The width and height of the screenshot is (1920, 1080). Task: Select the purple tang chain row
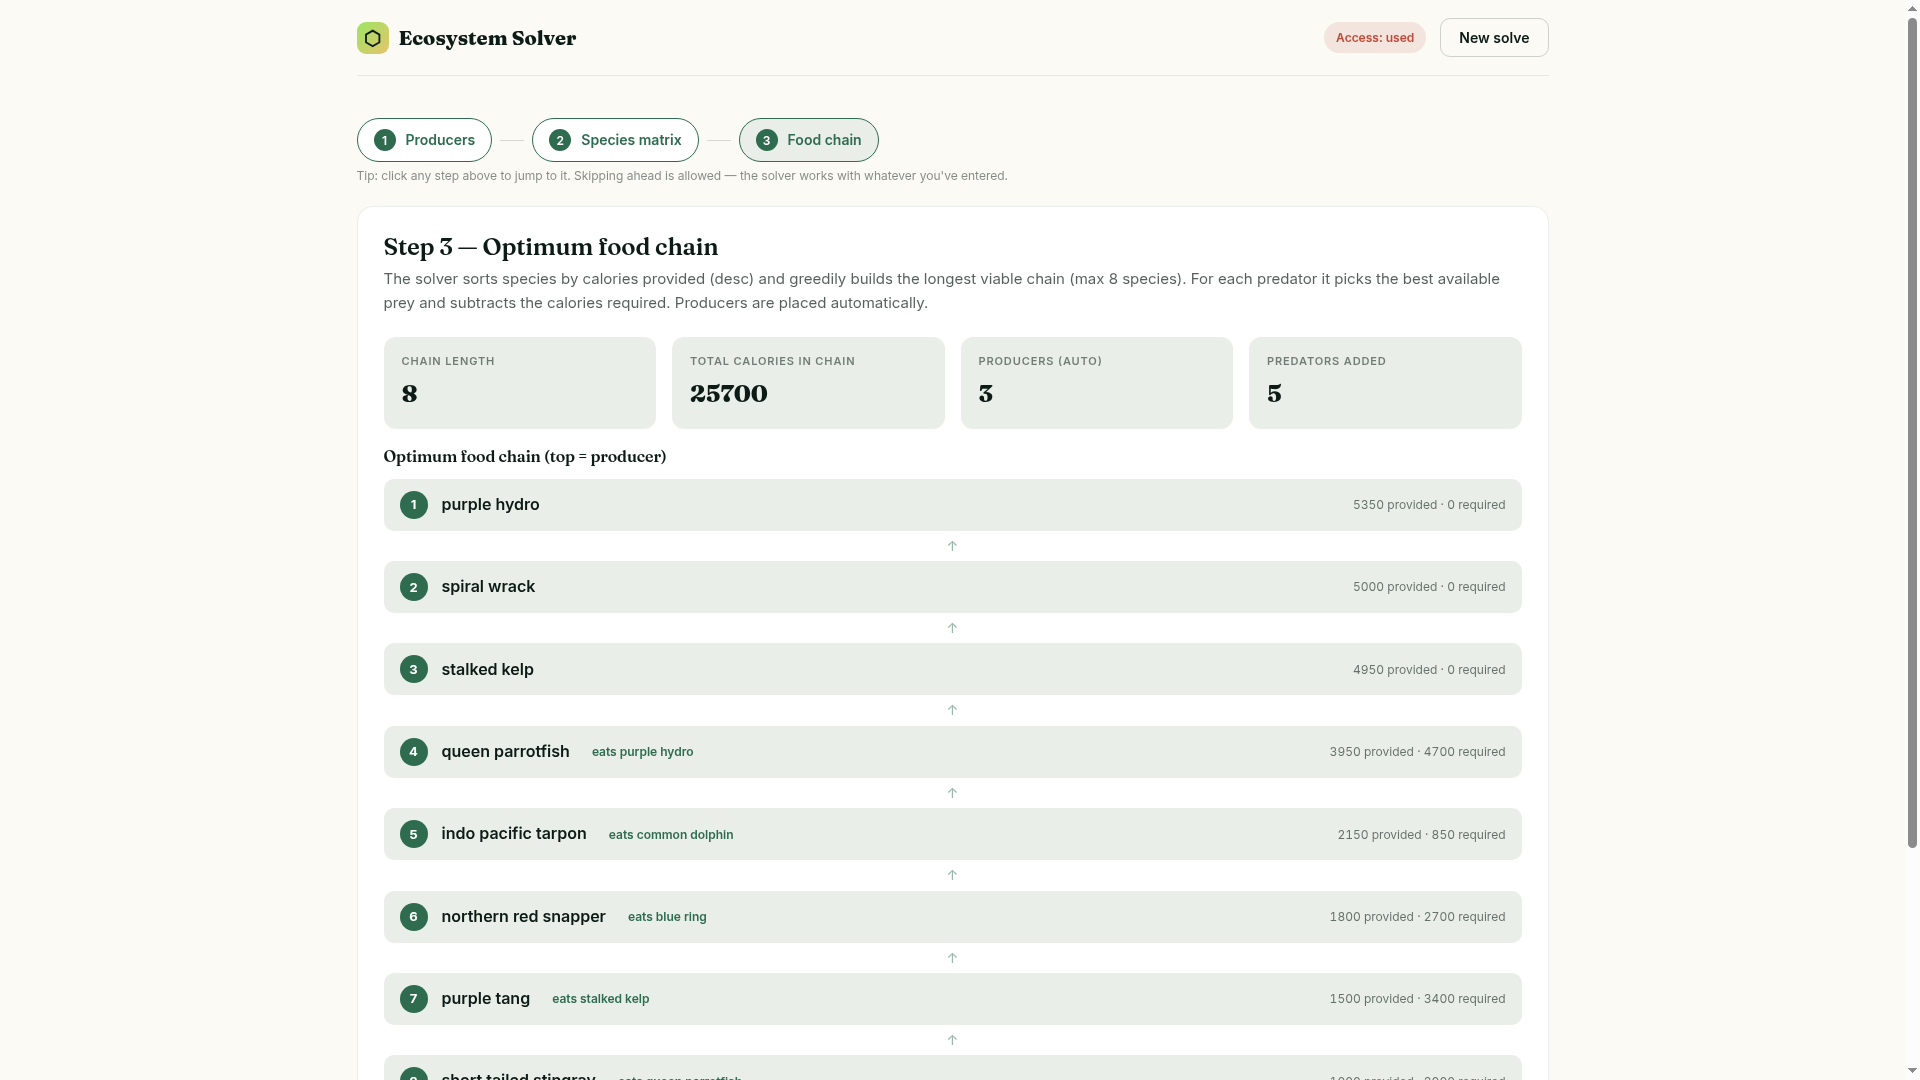pyautogui.click(x=952, y=999)
